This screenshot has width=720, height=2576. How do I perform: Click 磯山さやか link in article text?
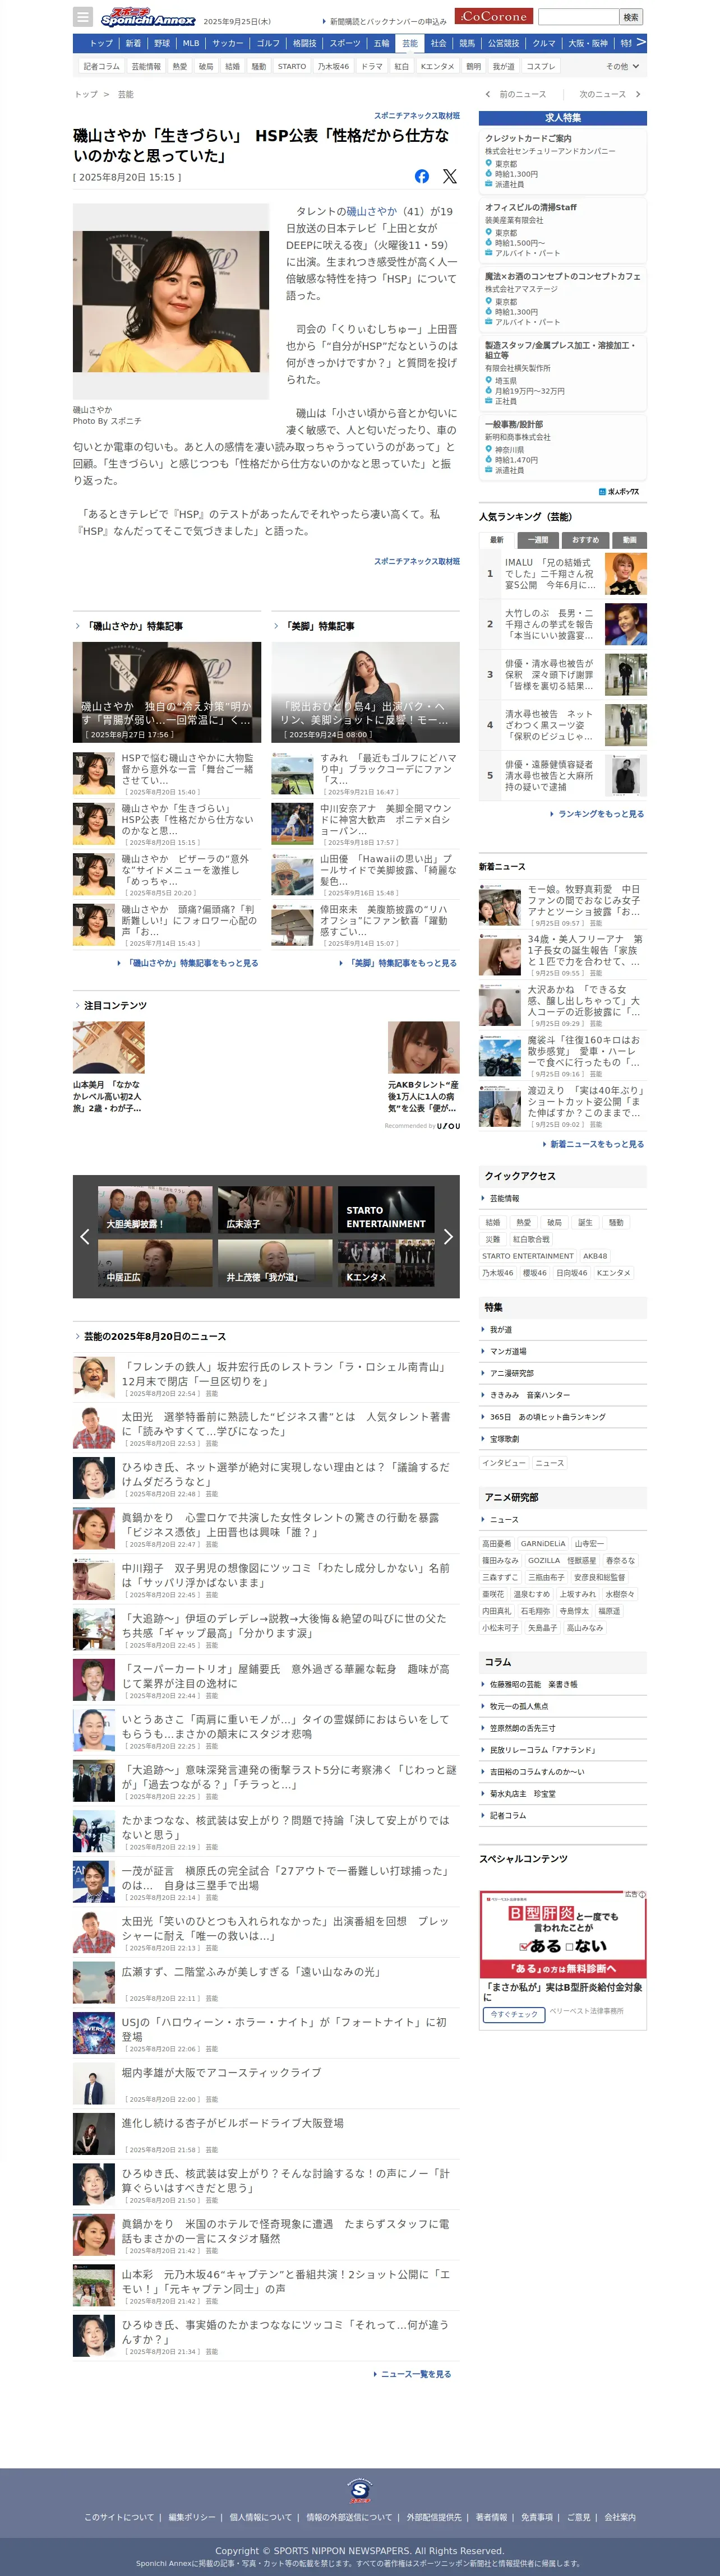tap(372, 212)
